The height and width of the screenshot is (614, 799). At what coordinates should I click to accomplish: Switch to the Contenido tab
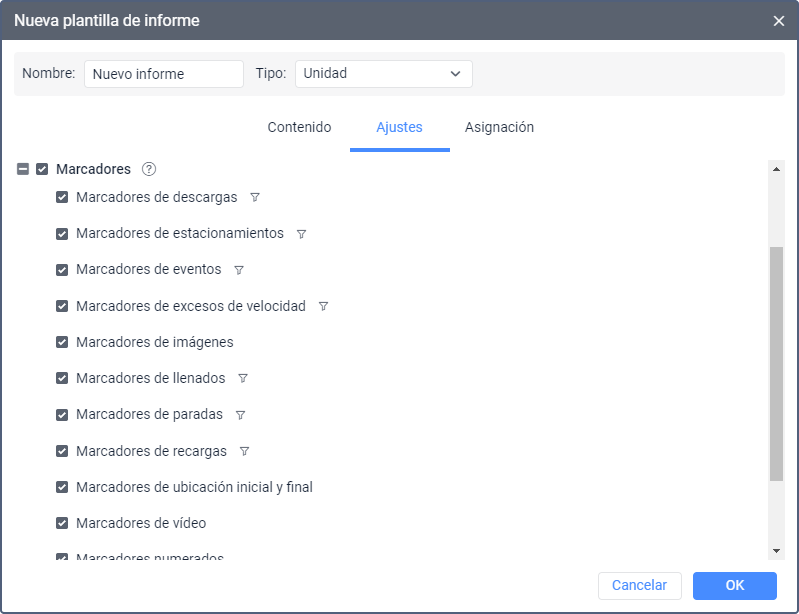[299, 128]
